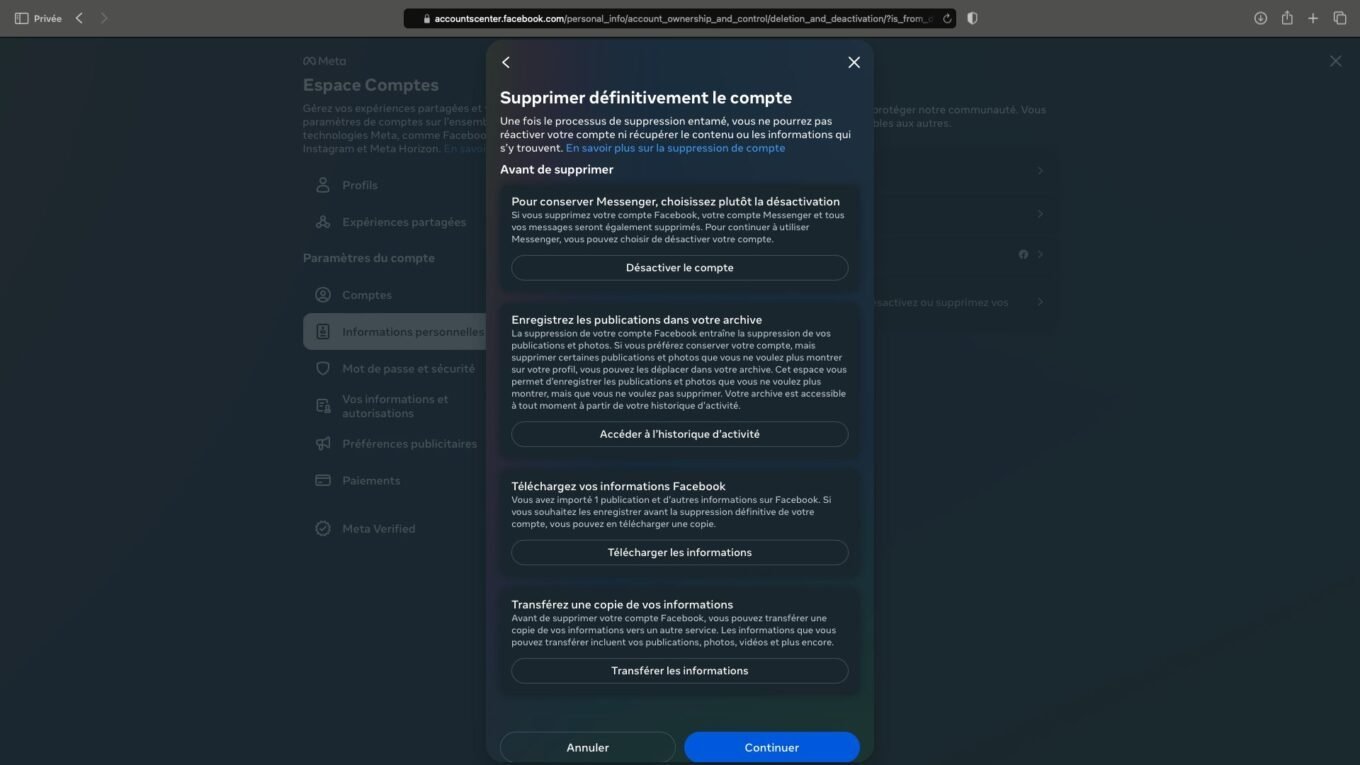Open Paiements in the sidebar
1360x765 pixels.
(x=395, y=481)
